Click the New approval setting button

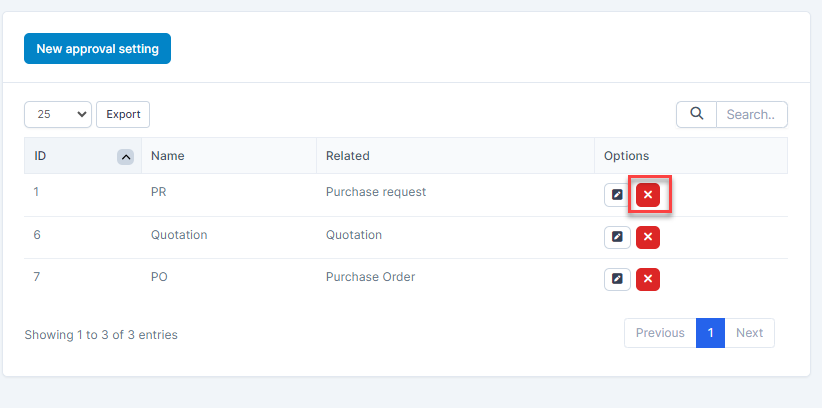[97, 48]
